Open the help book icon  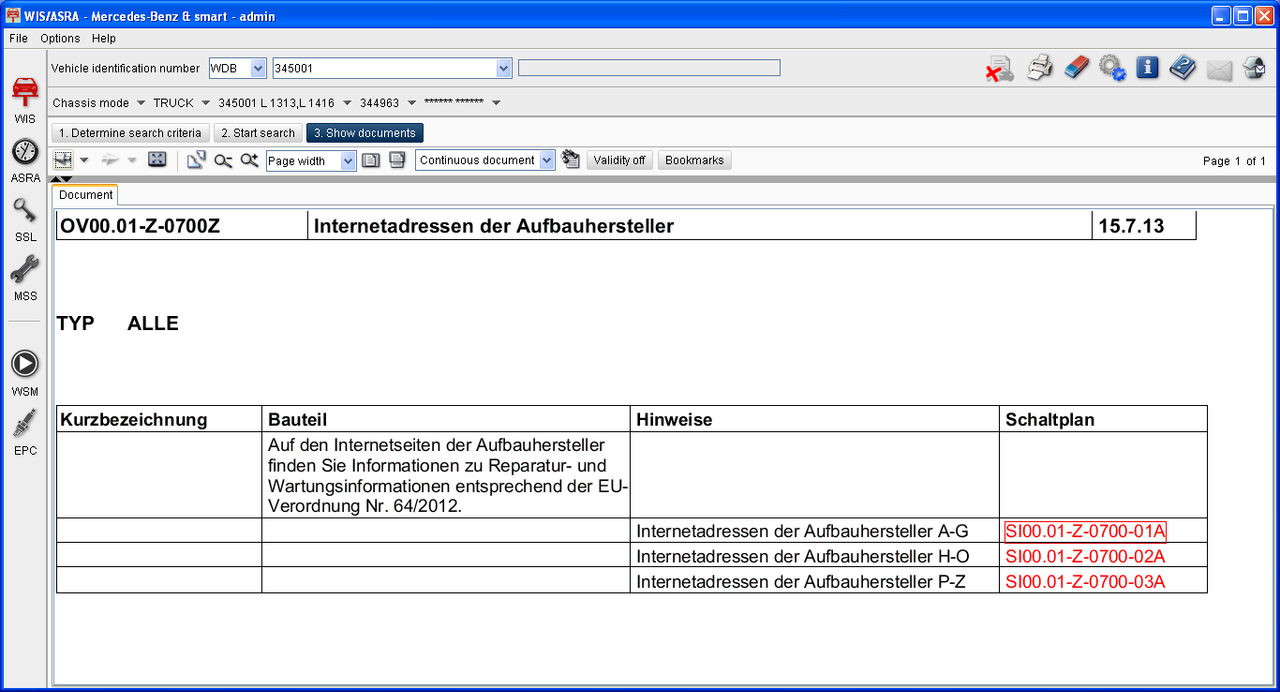coord(1183,68)
